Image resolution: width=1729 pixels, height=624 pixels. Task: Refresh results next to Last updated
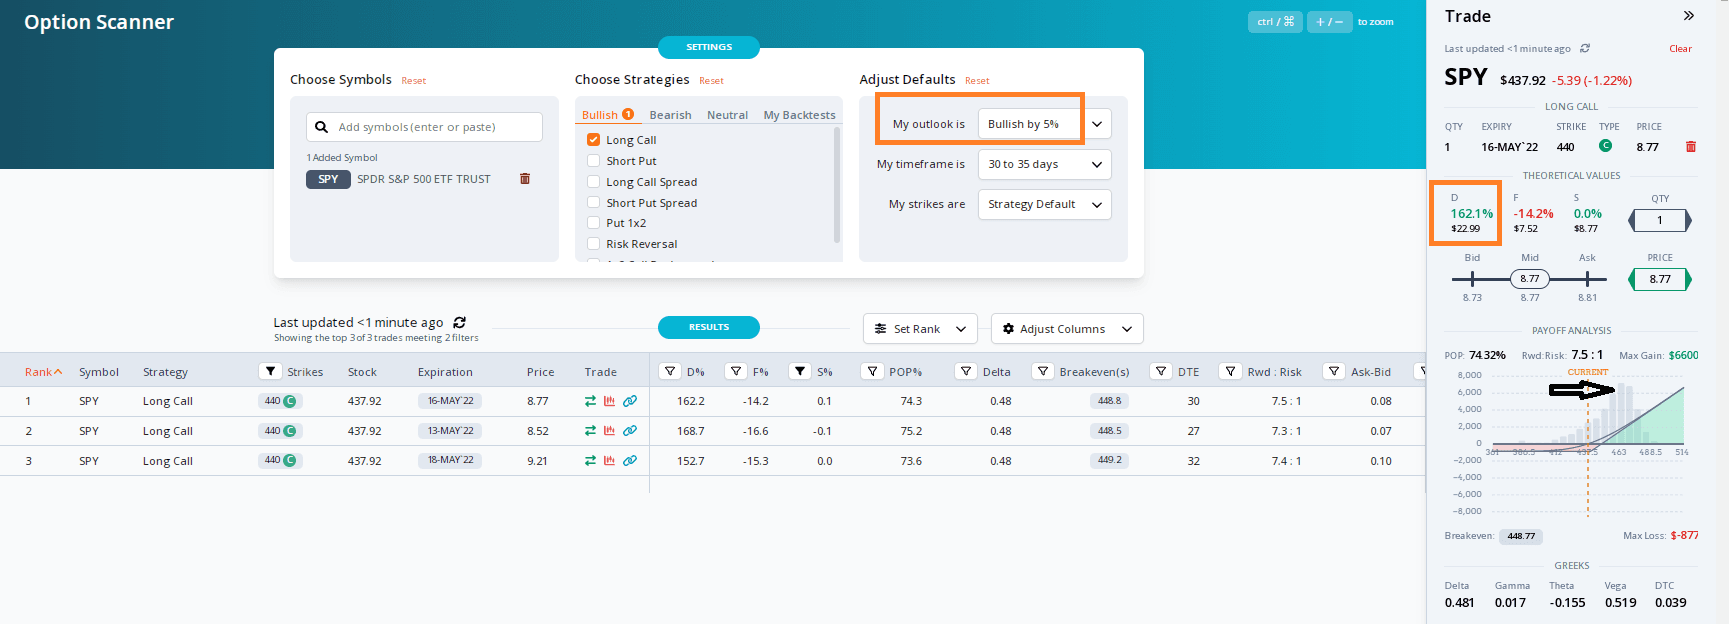pos(460,322)
